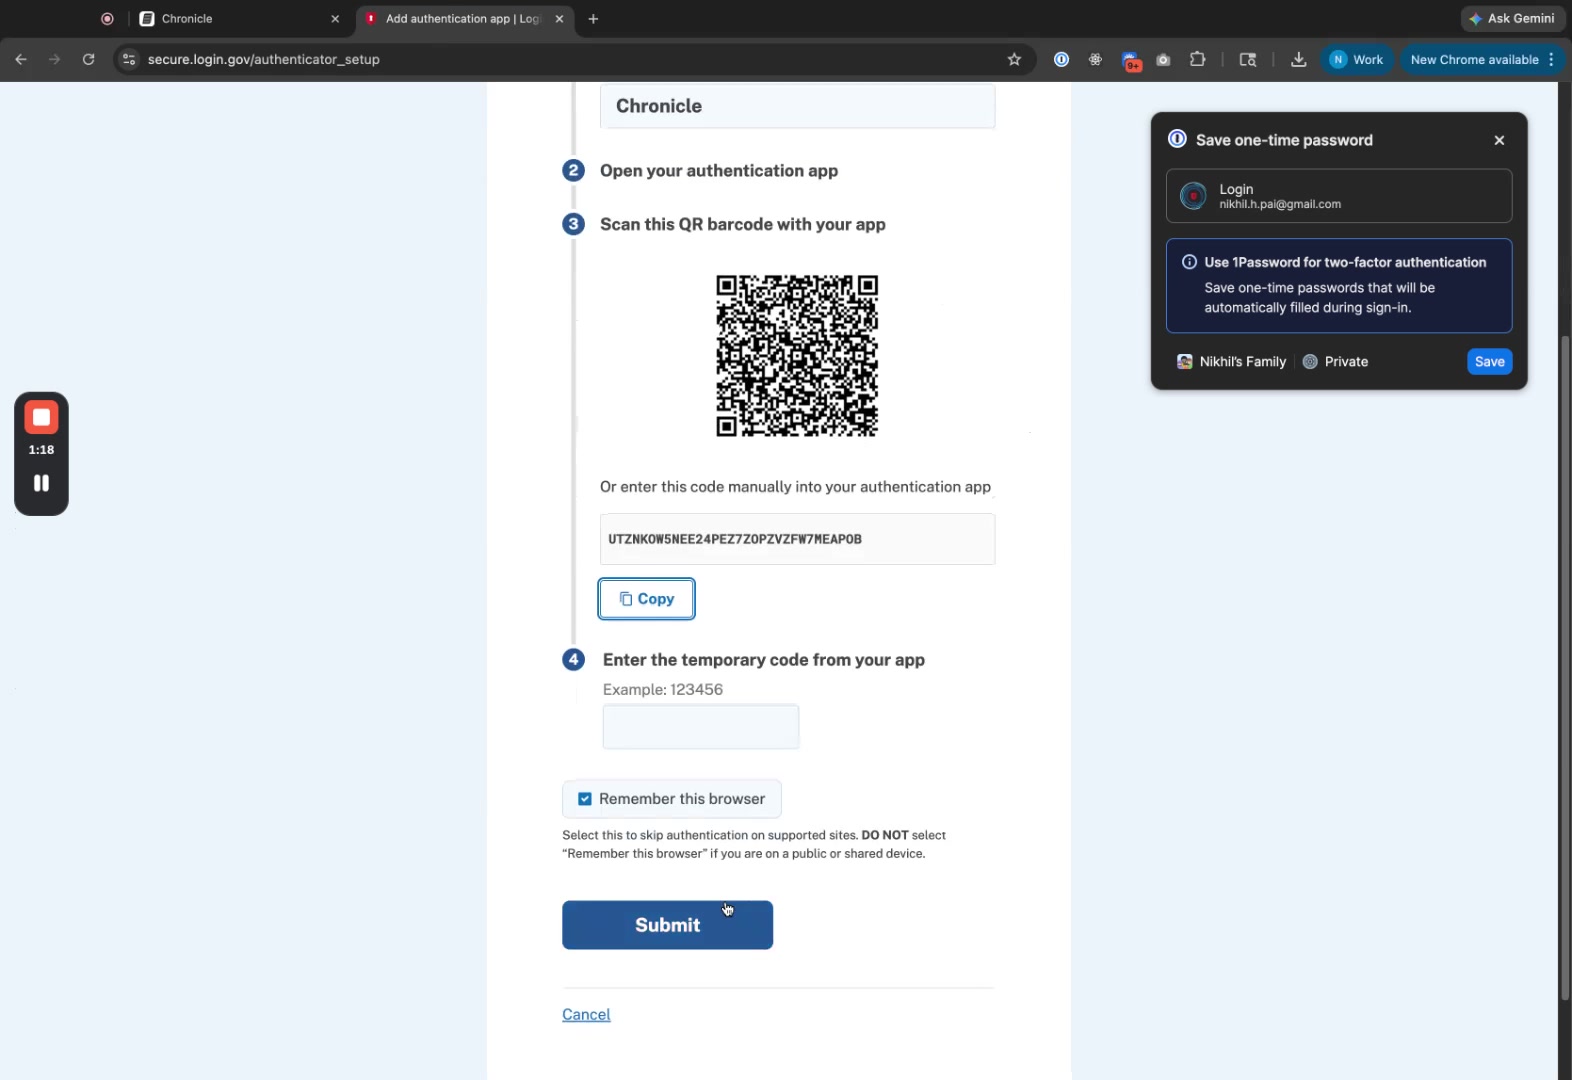Copy the manual authentication code
This screenshot has height=1080, width=1572.
(646, 598)
